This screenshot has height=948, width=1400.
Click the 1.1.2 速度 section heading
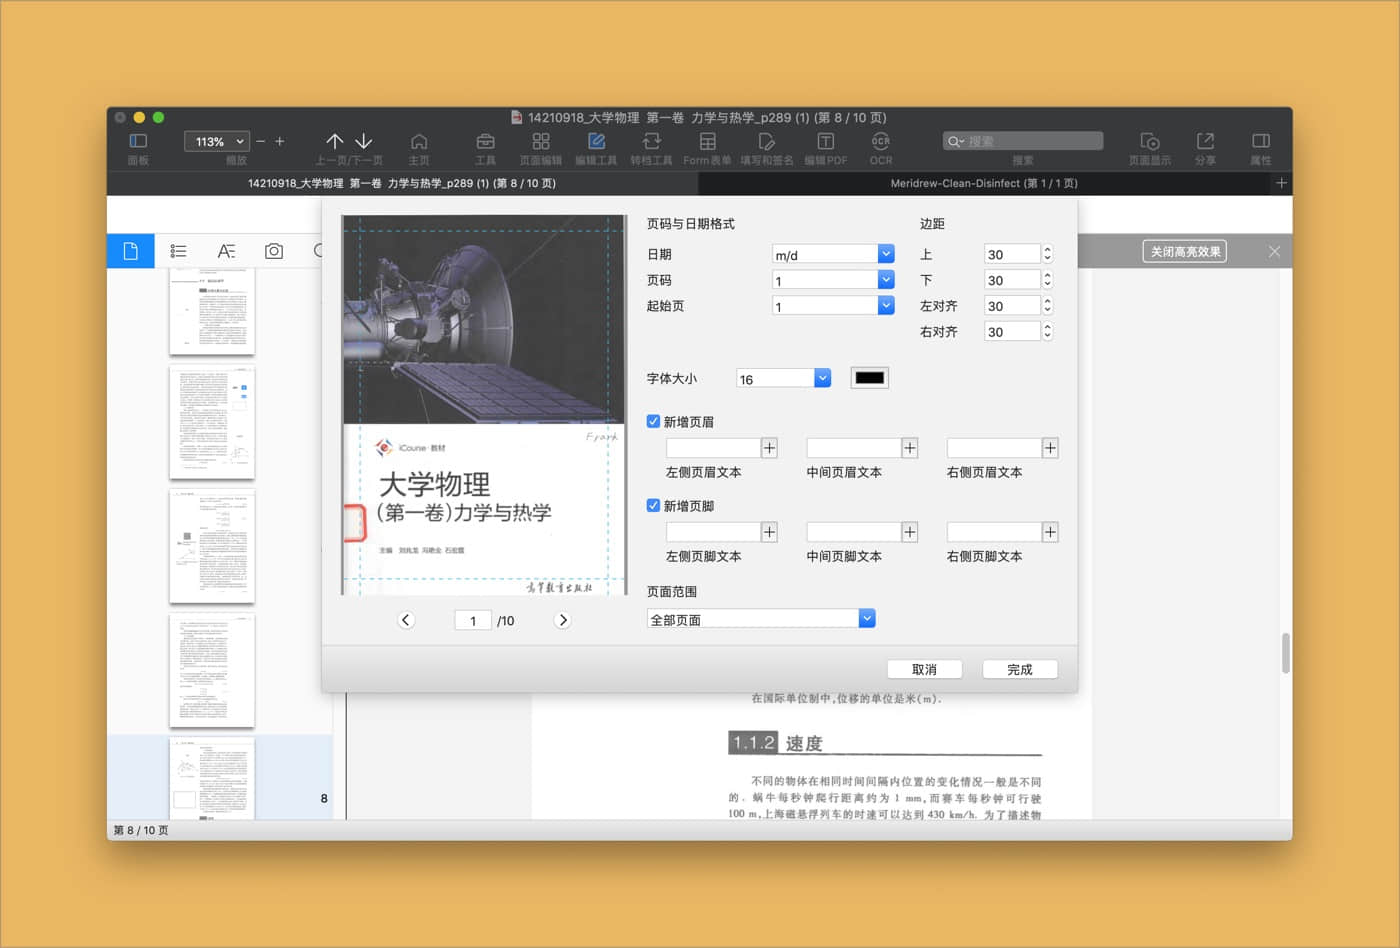tap(776, 742)
